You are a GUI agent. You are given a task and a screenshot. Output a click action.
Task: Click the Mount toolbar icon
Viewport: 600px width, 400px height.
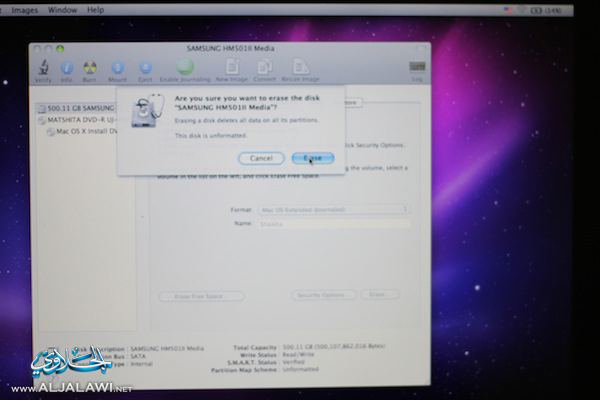(117, 68)
